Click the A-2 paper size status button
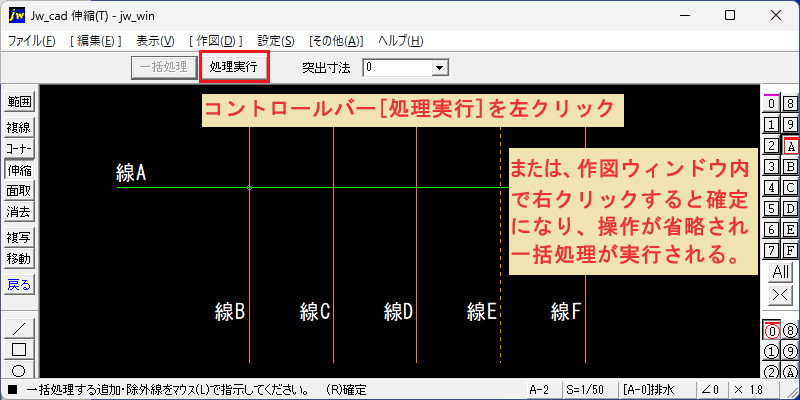Viewport: 800px width, 400px height. pos(542,390)
